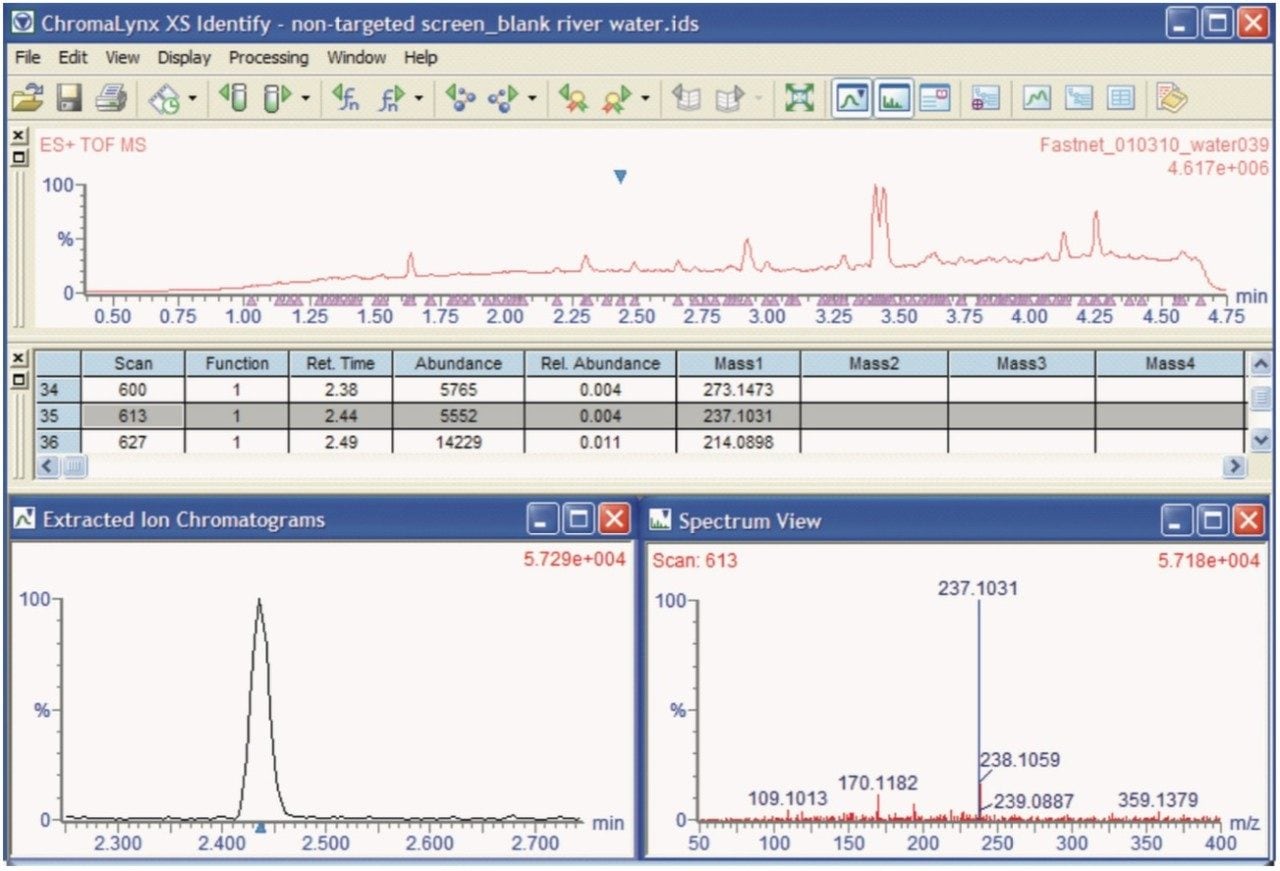Click previous component molecule icon
Image resolution: width=1280 pixels, height=871 pixels.
(x=460, y=98)
